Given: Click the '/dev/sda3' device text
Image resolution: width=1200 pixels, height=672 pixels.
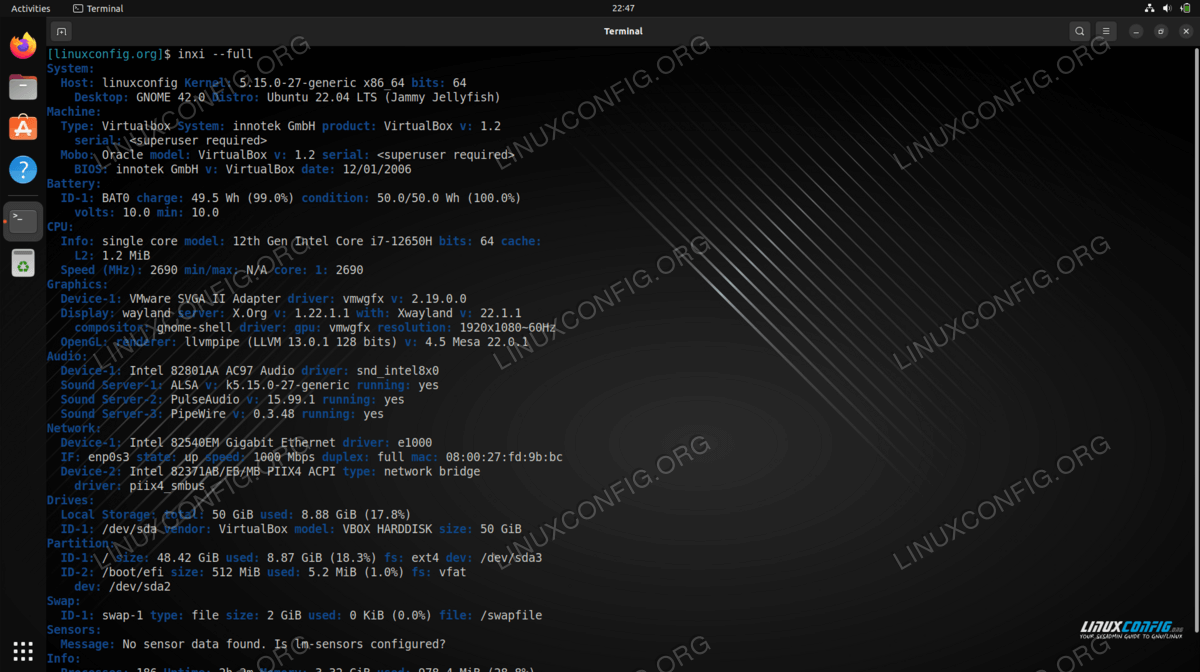Looking at the screenshot, I should tap(511, 557).
